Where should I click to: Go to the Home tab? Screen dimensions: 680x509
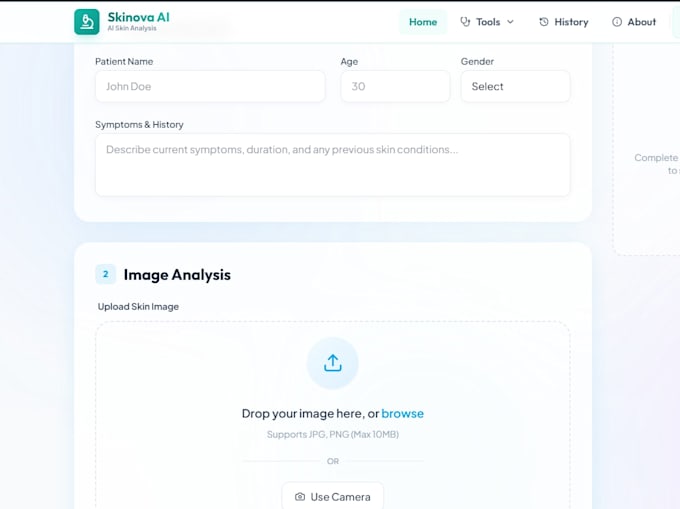423,22
